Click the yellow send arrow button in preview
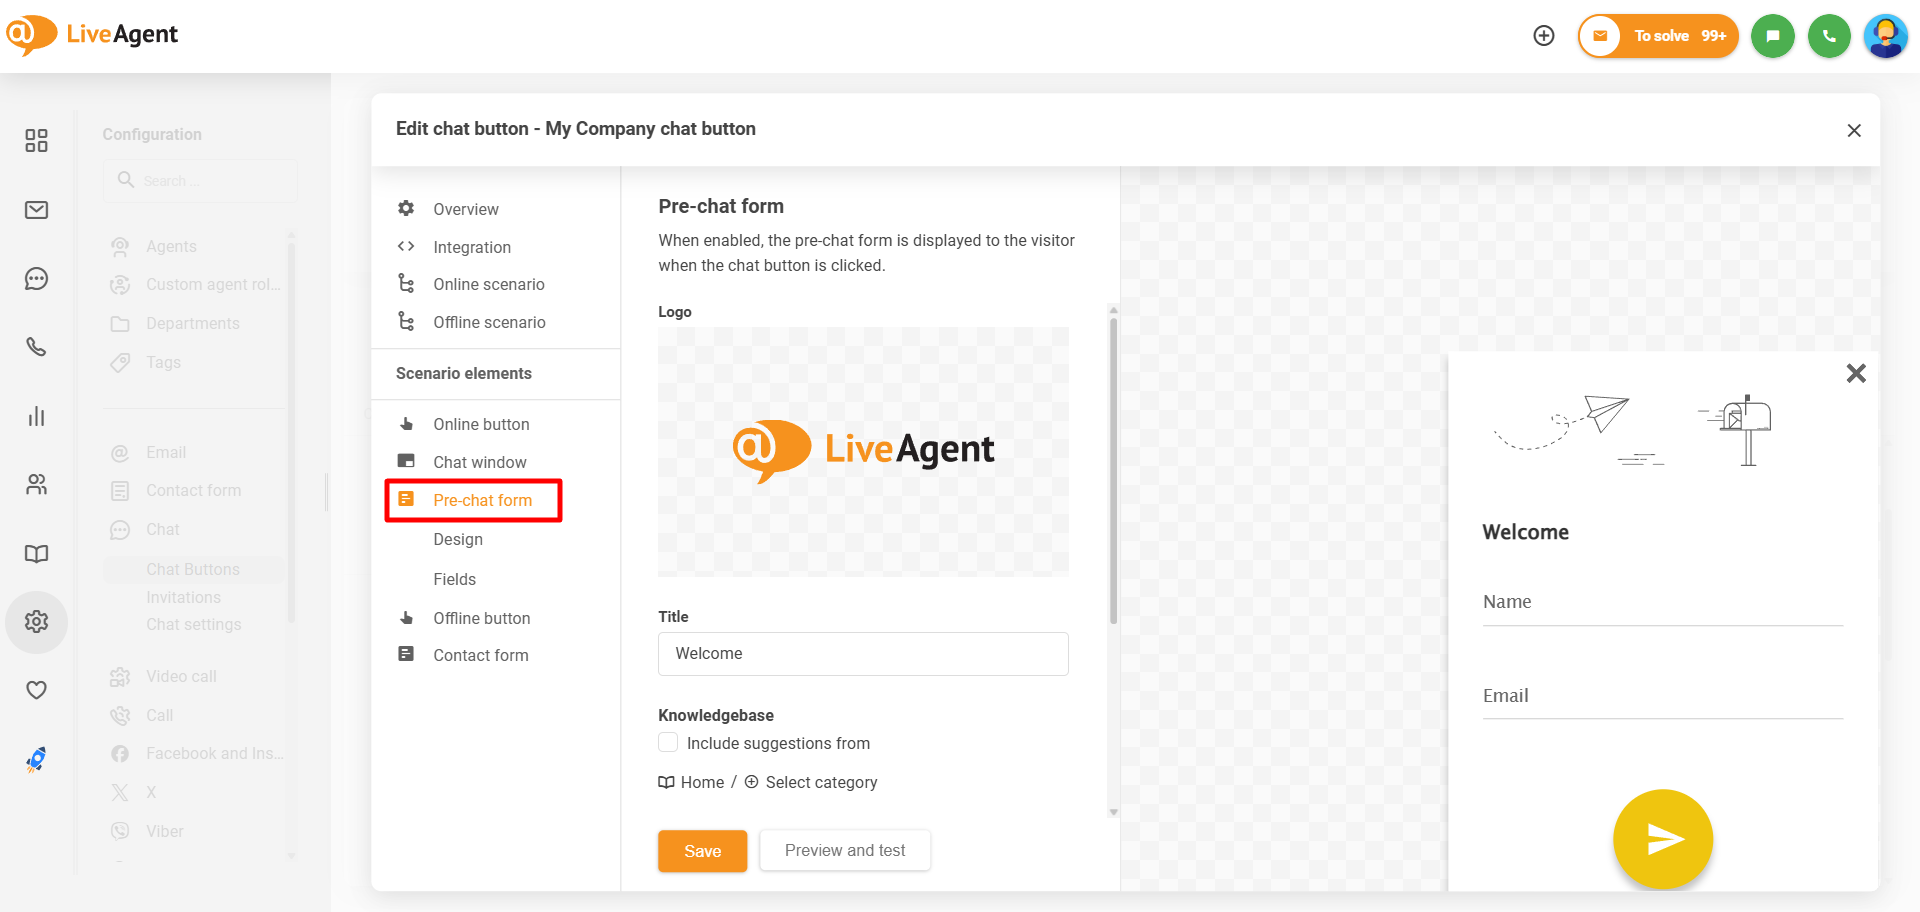 pyautogui.click(x=1662, y=839)
